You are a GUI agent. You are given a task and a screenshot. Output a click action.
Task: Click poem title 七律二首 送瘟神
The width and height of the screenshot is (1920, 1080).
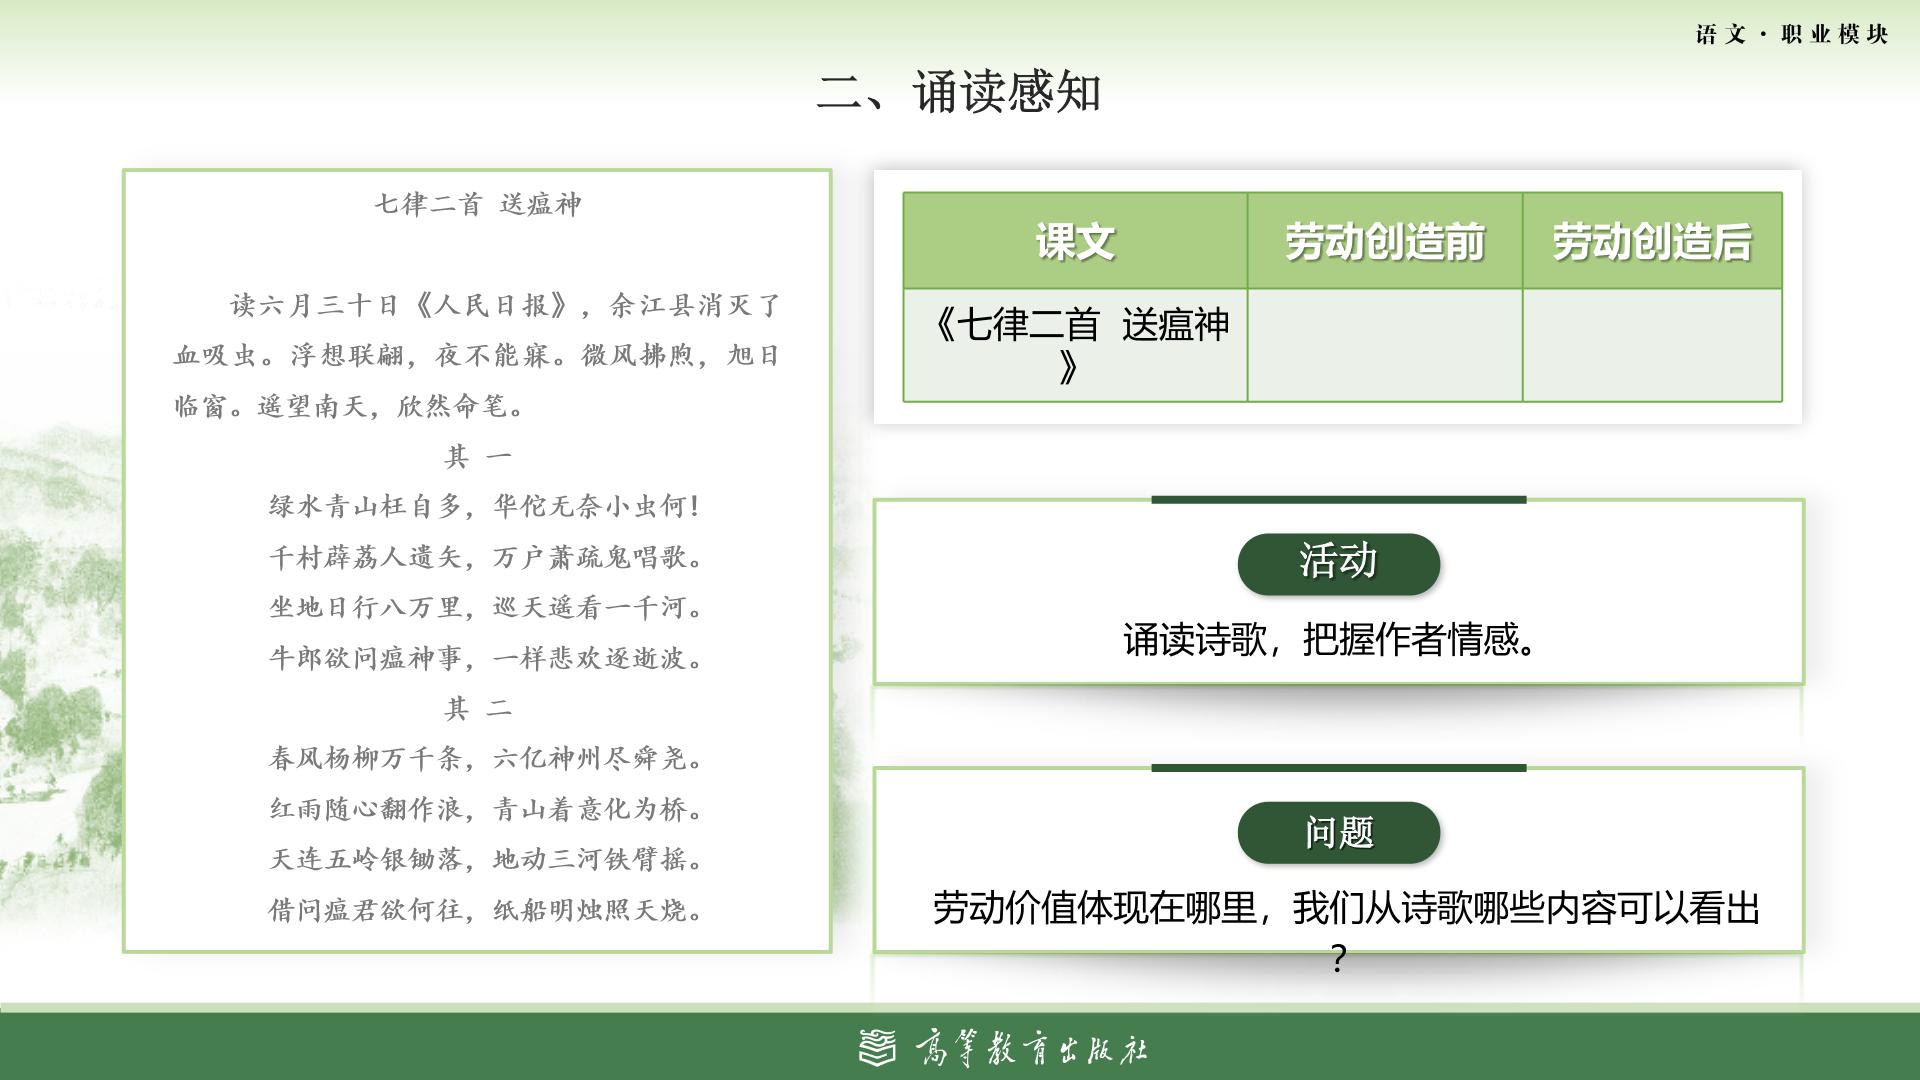coord(478,204)
